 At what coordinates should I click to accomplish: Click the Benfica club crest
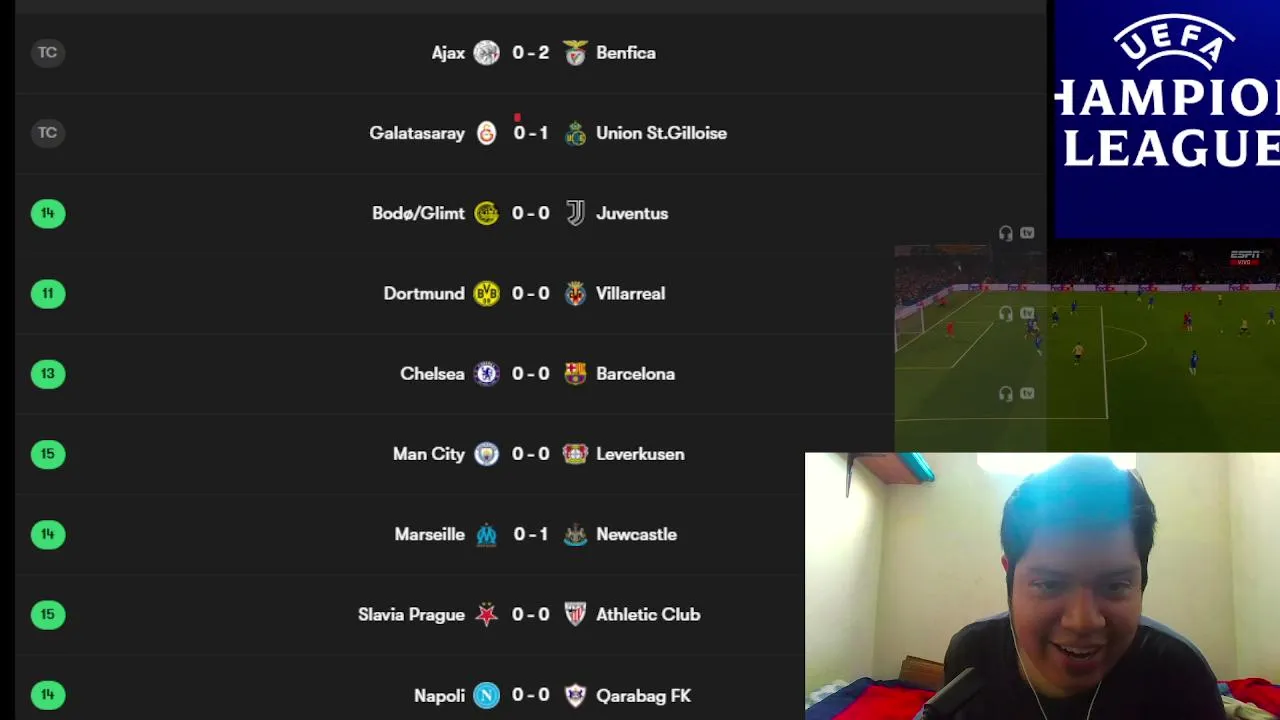click(575, 53)
